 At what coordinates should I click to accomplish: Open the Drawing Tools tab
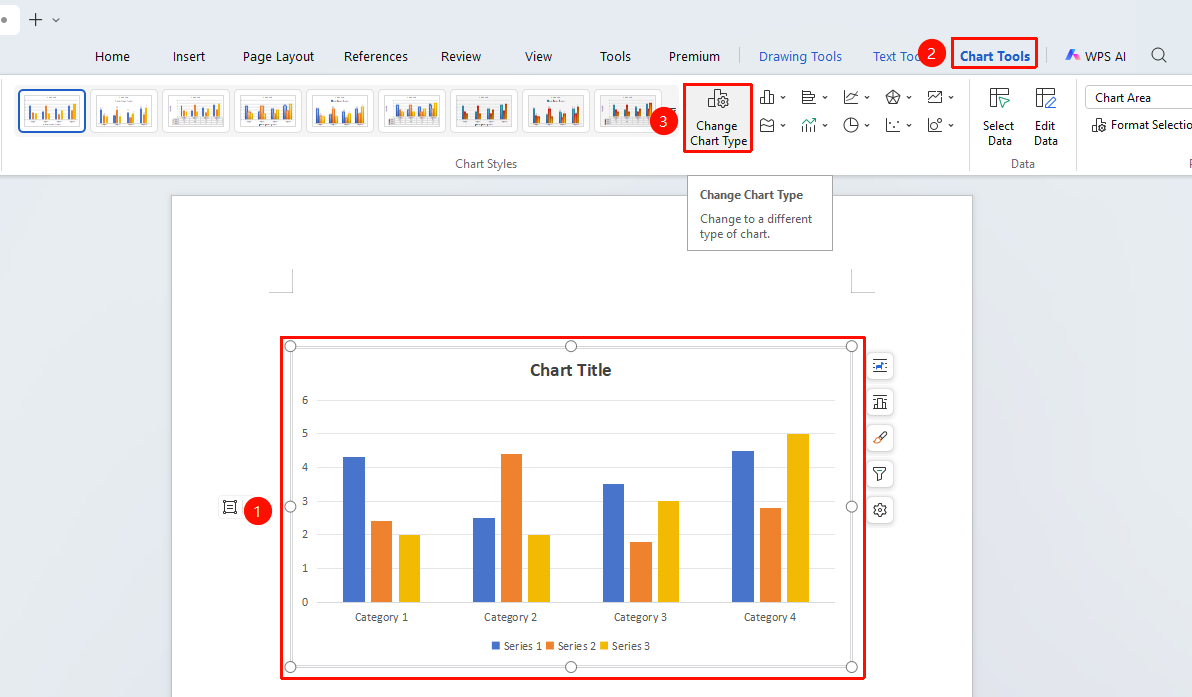point(800,56)
